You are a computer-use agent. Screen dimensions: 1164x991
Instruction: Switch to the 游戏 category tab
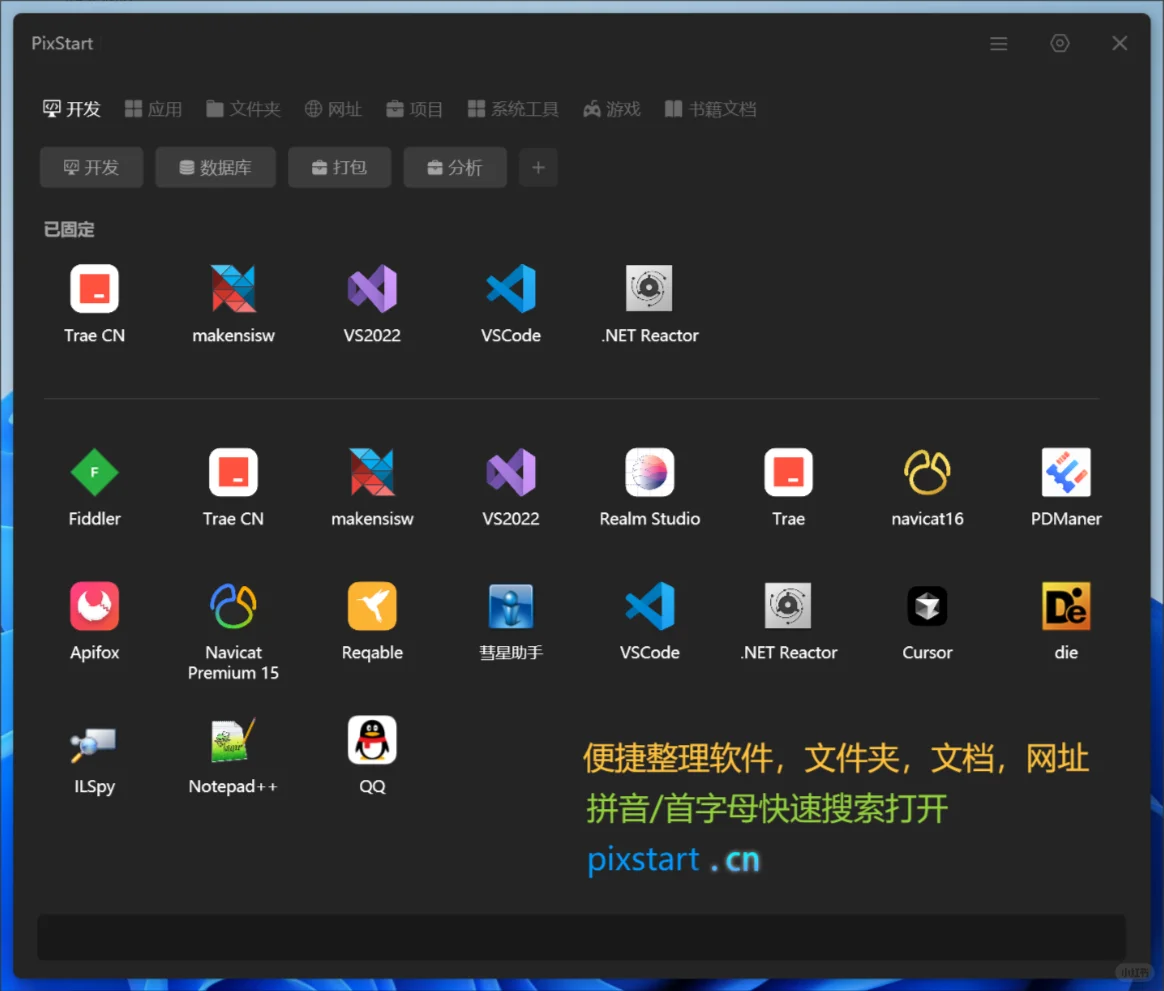[611, 109]
